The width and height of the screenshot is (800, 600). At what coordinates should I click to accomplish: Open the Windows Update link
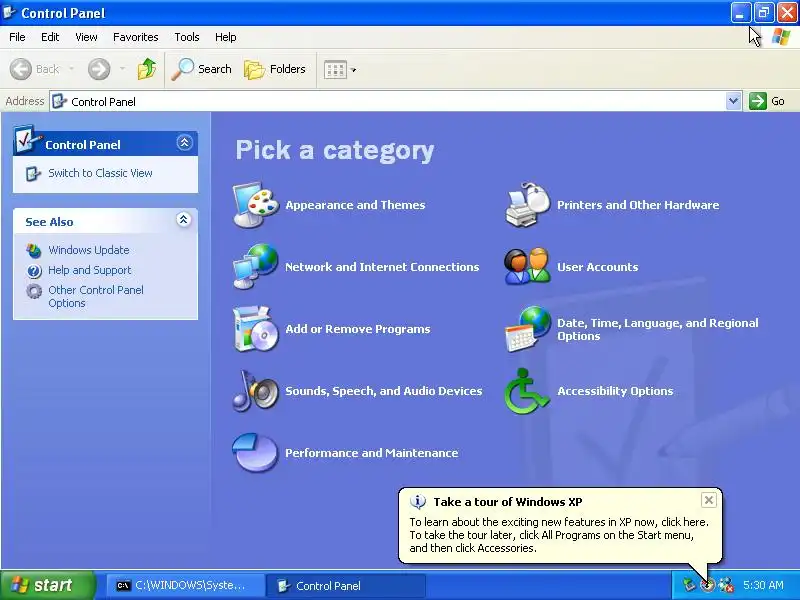pyautogui.click(x=89, y=250)
